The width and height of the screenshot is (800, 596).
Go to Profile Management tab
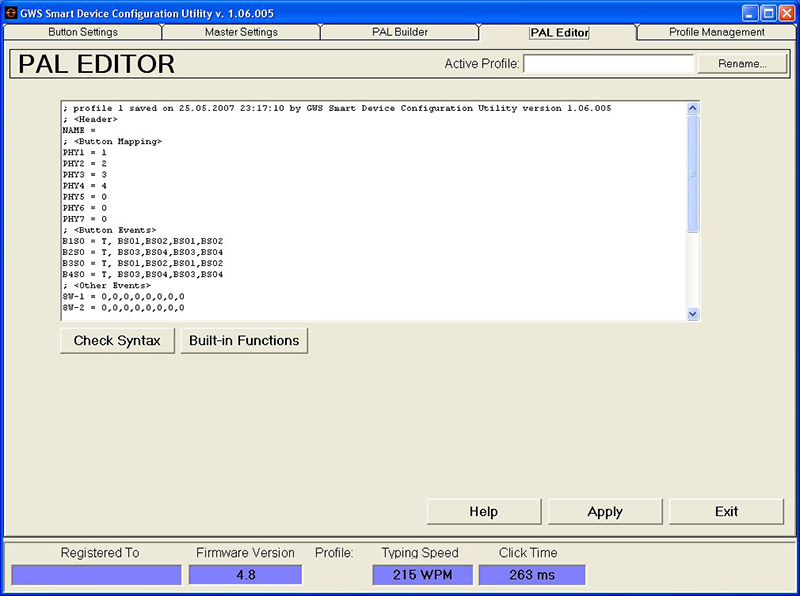pos(716,32)
